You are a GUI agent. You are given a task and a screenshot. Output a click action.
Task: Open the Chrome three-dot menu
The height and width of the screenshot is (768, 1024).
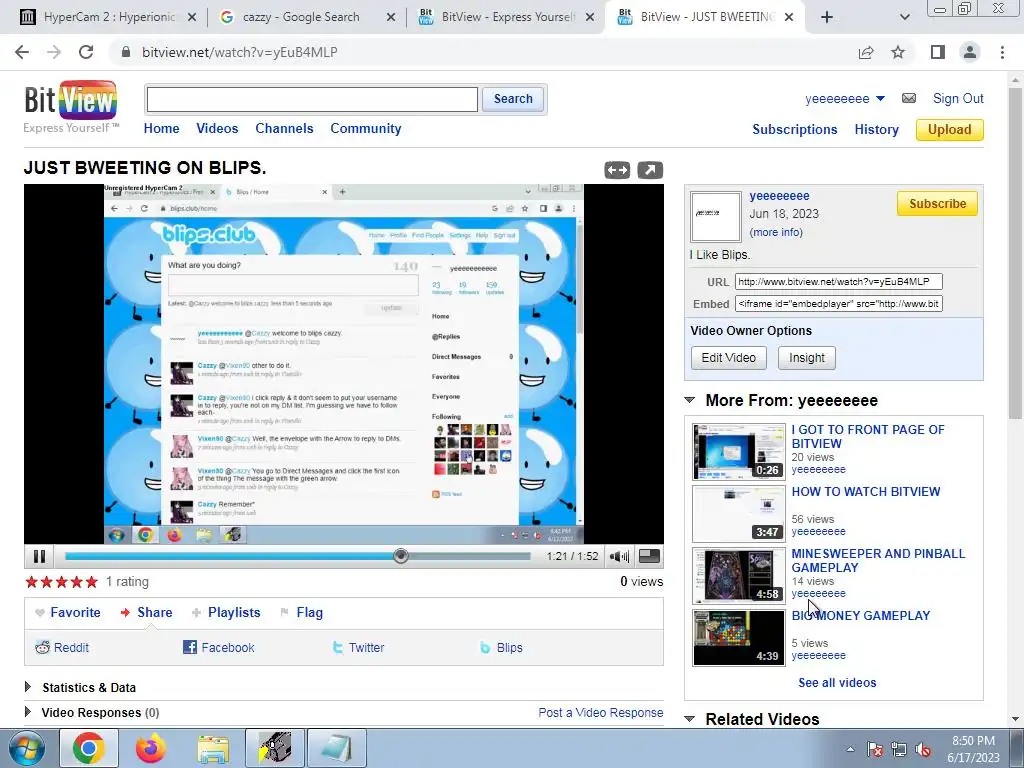pos(1002,52)
